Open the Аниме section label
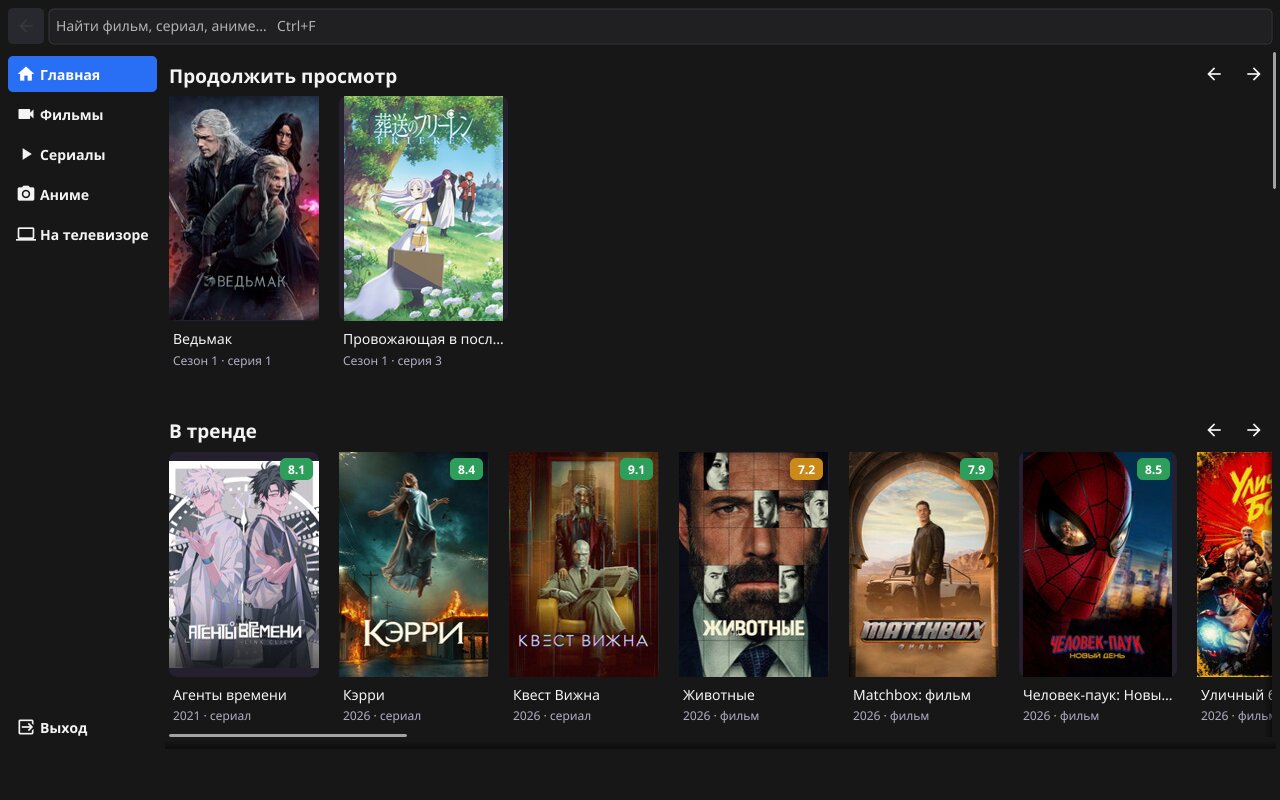1280x800 pixels. coord(64,195)
